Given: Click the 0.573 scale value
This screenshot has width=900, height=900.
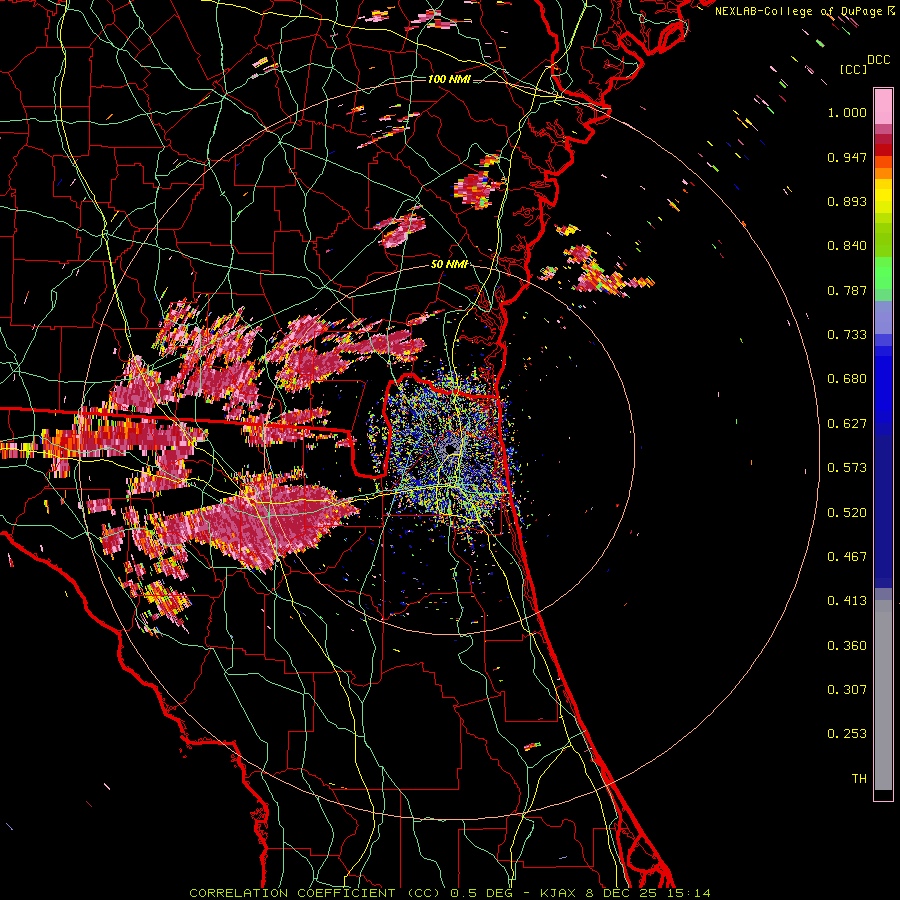Looking at the screenshot, I should [x=847, y=468].
